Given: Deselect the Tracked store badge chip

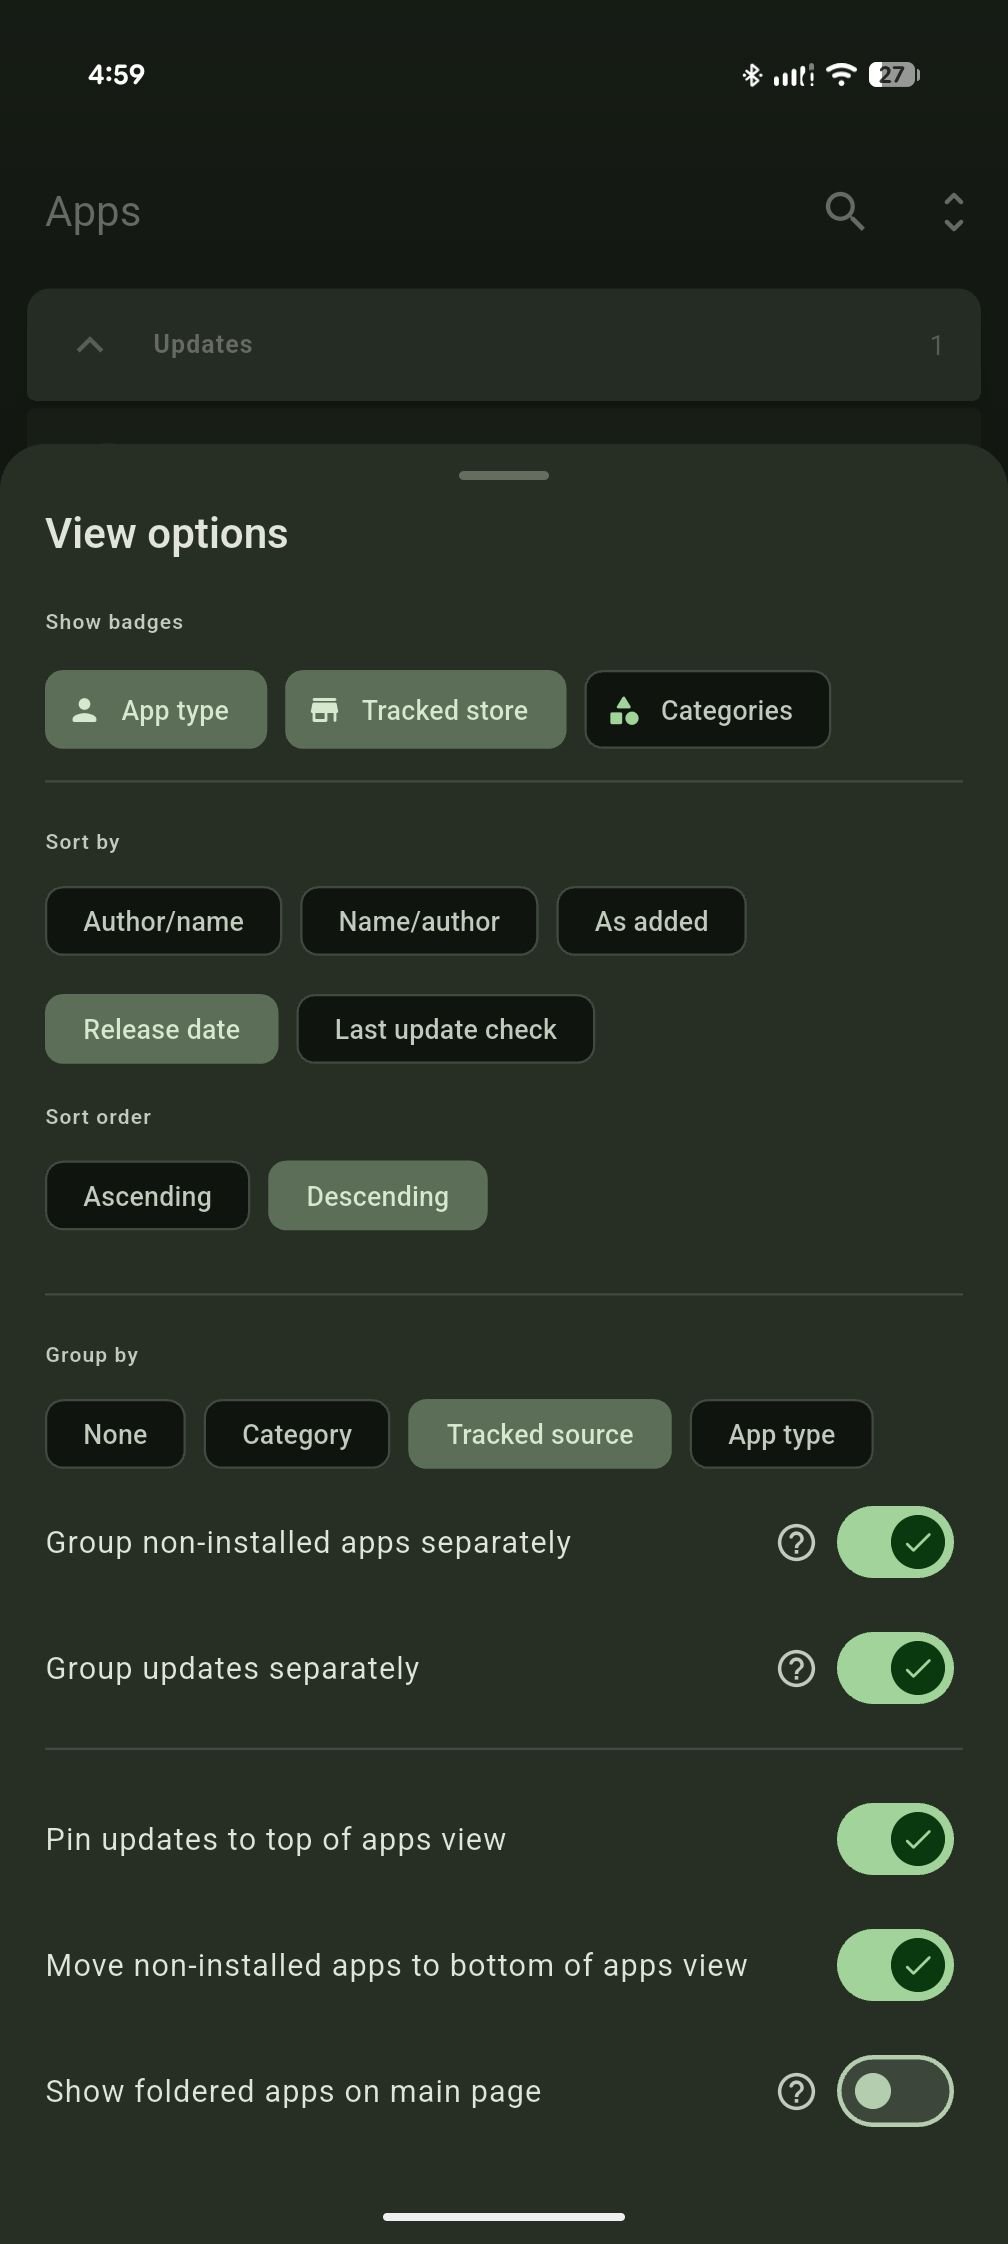Looking at the screenshot, I should coord(426,710).
